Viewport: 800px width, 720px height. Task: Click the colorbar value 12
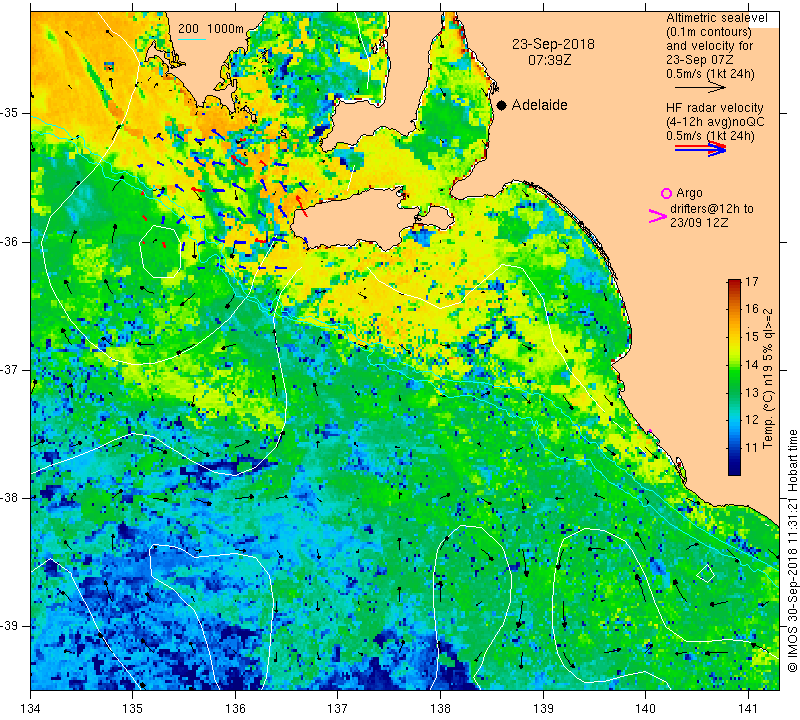752,420
